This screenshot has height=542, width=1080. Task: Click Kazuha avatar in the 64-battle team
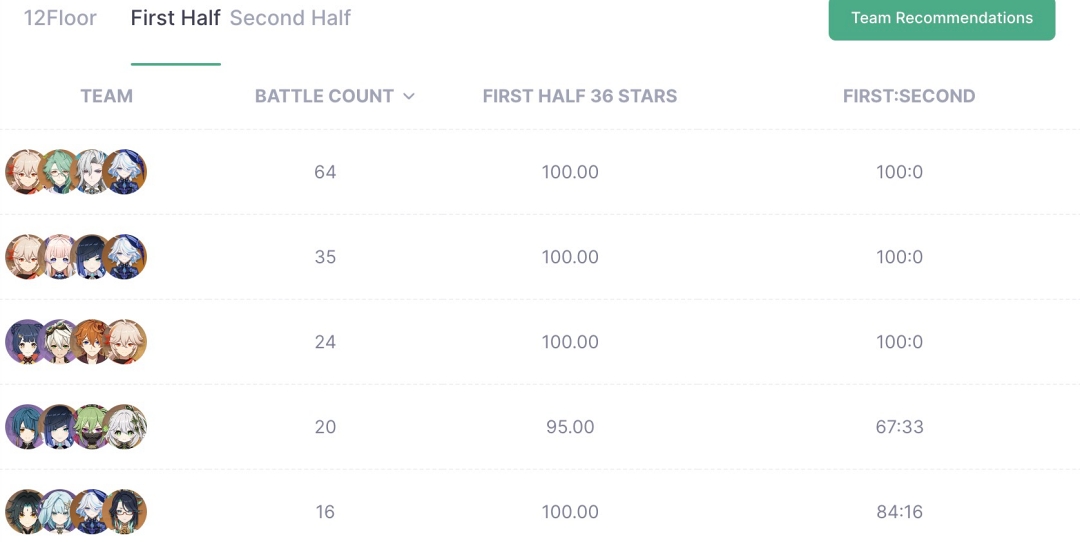(x=25, y=171)
